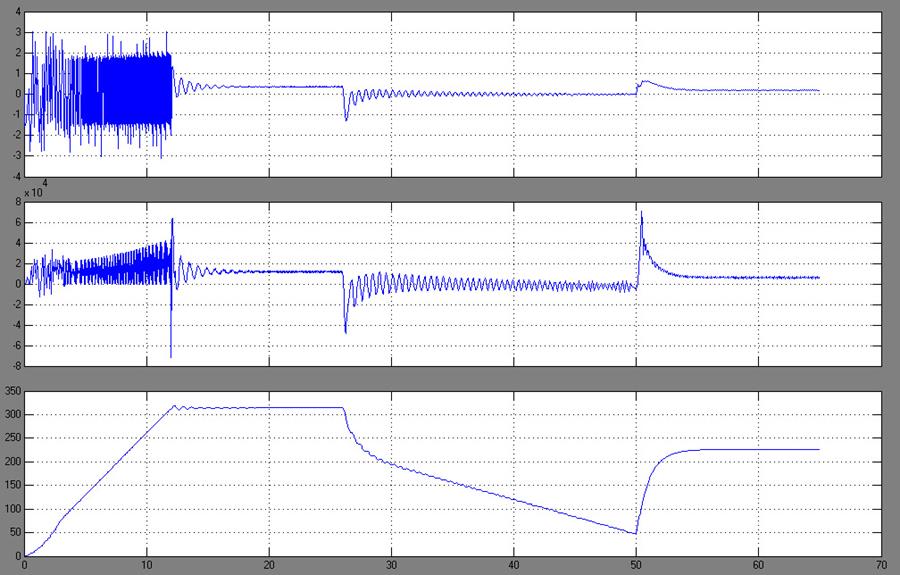Click the x-axis tick label 20

pos(269,566)
